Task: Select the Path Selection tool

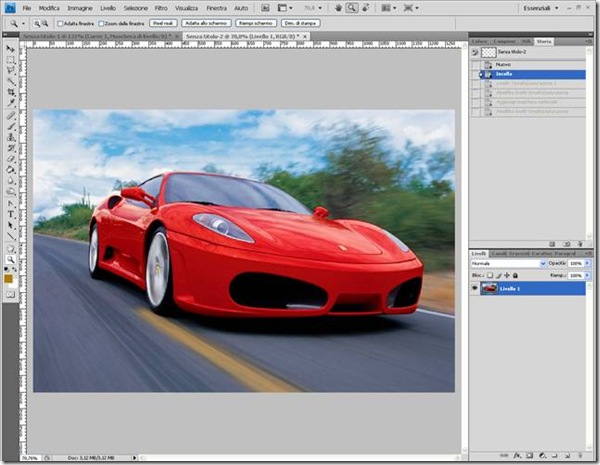Action: pyautogui.click(x=10, y=225)
